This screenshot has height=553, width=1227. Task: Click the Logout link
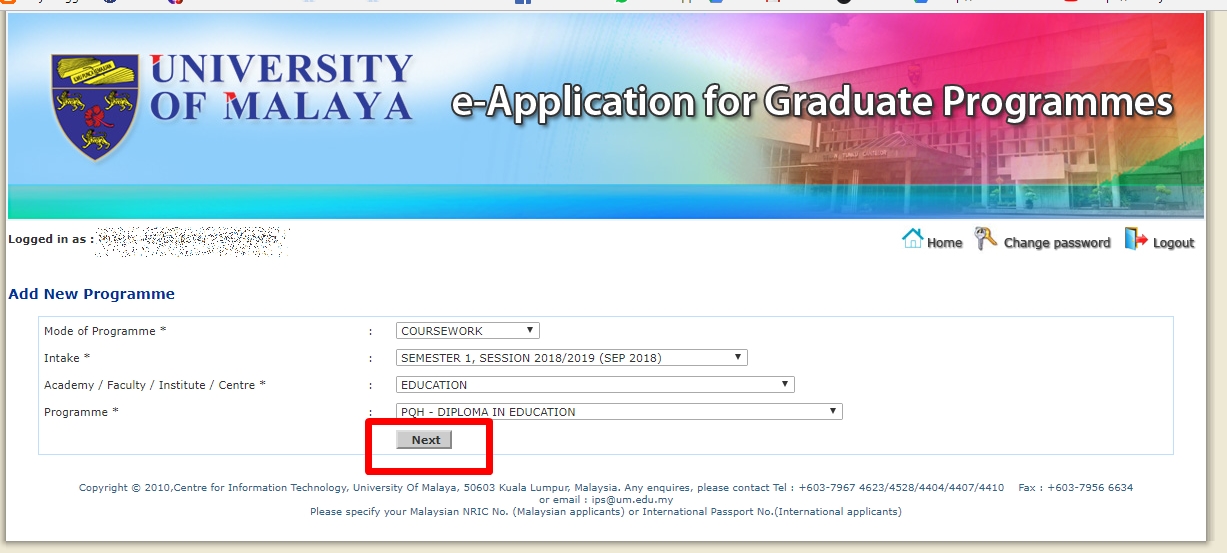pyautogui.click(x=1173, y=243)
